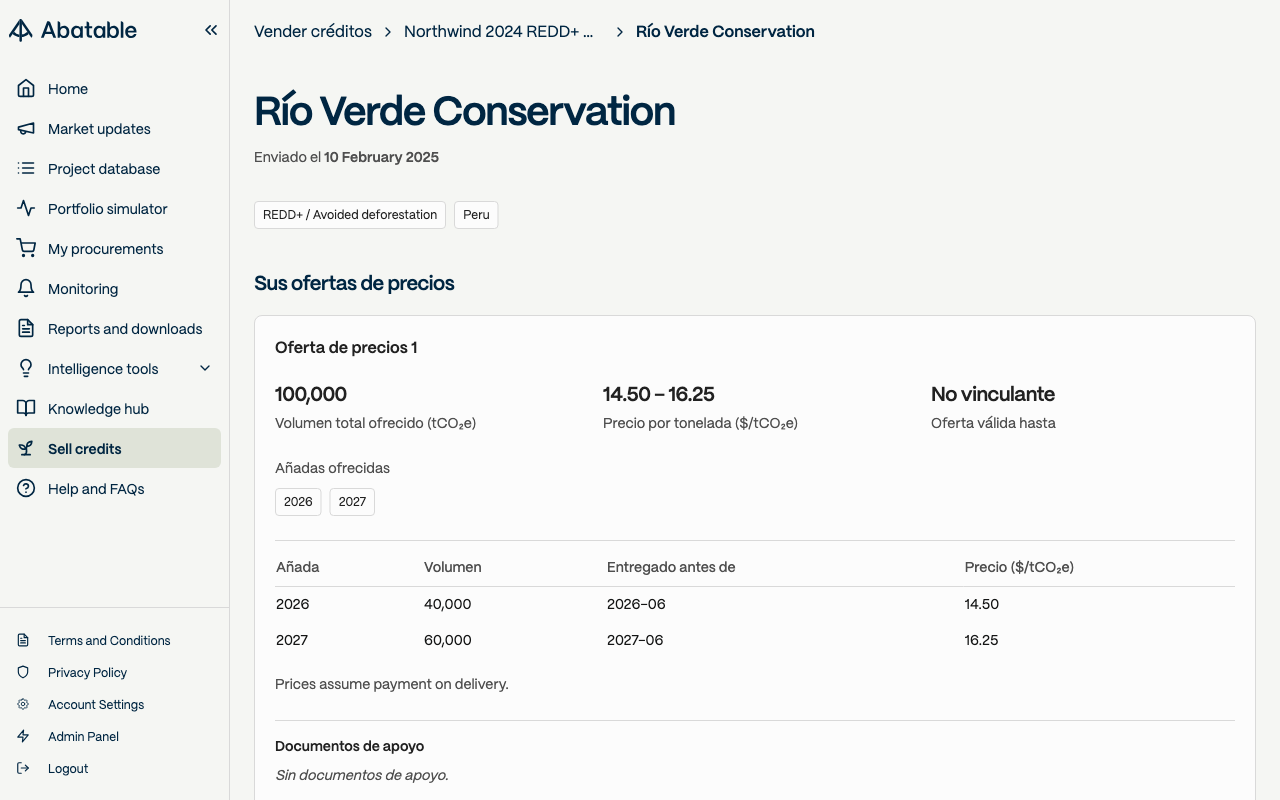Screen dimensions: 1280x800
Task: Open Intelligence tools submenu
Action: 114,369
